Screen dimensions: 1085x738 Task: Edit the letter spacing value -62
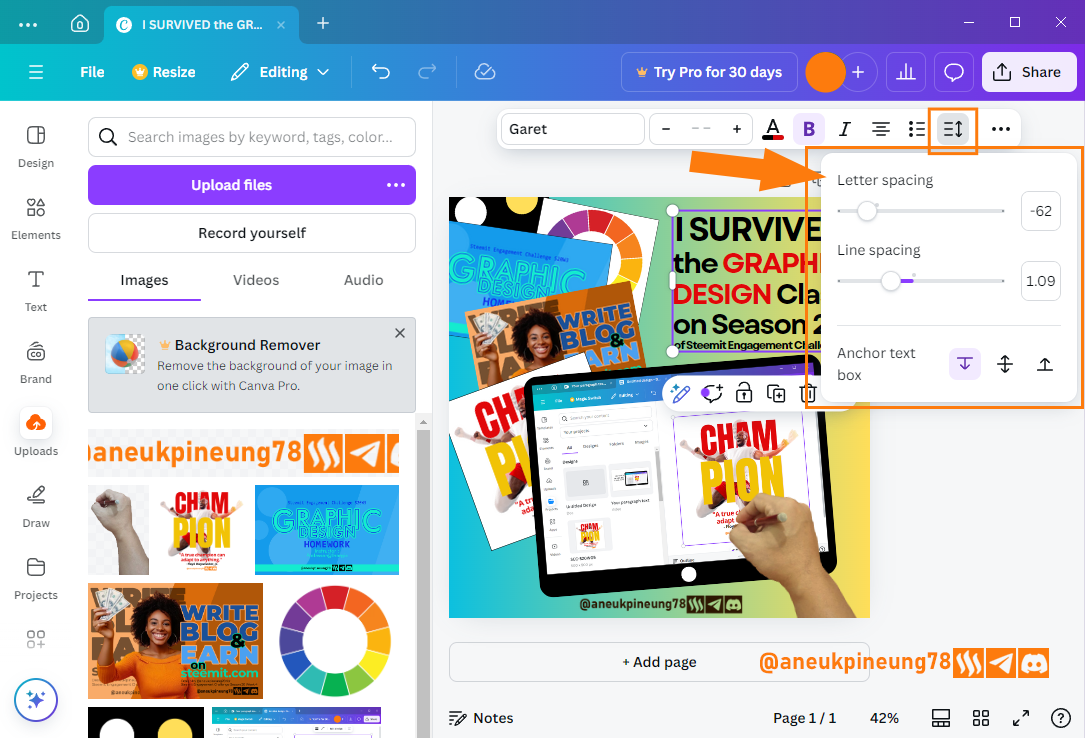1040,211
